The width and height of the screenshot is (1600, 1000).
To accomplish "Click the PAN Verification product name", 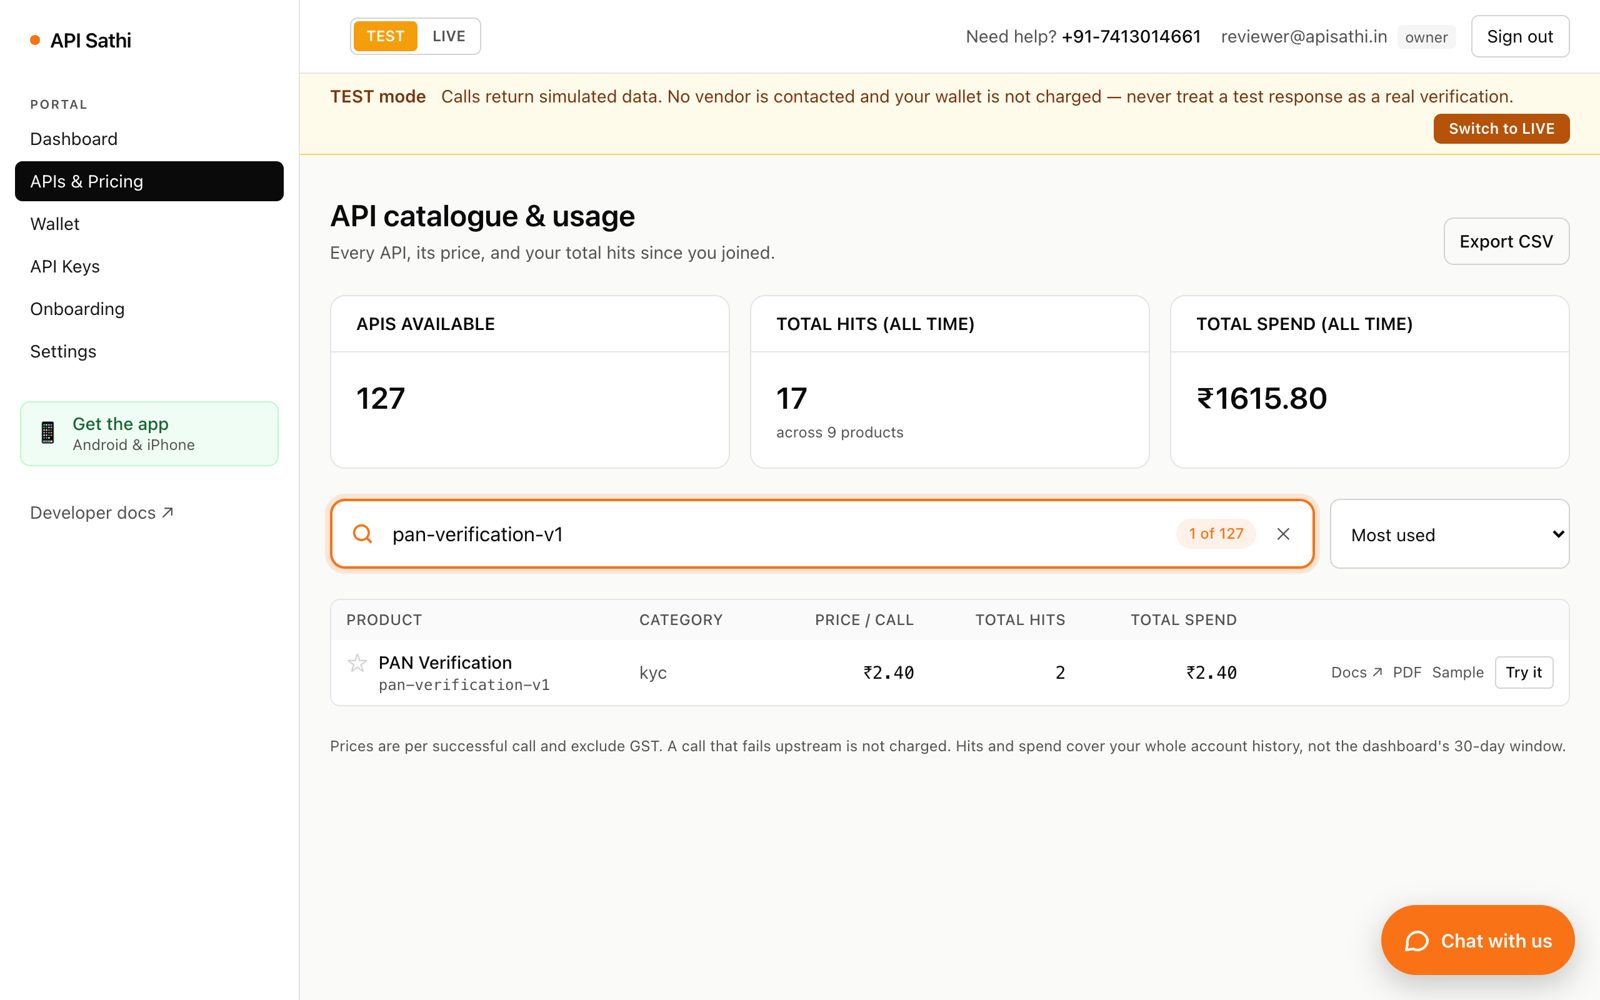I will coord(445,663).
